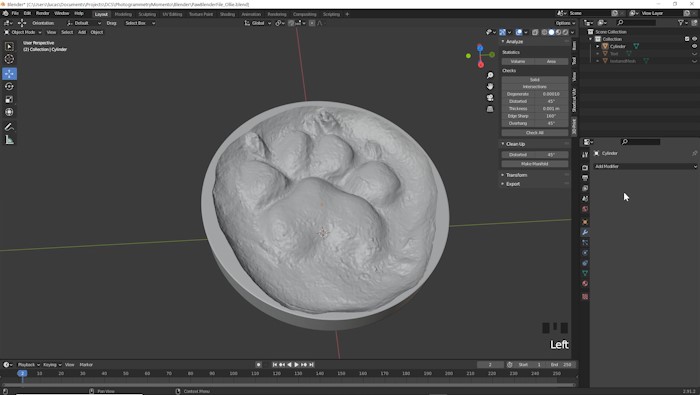Open the Select Box drag dropdown
The height and width of the screenshot is (395, 700).
click(x=140, y=23)
